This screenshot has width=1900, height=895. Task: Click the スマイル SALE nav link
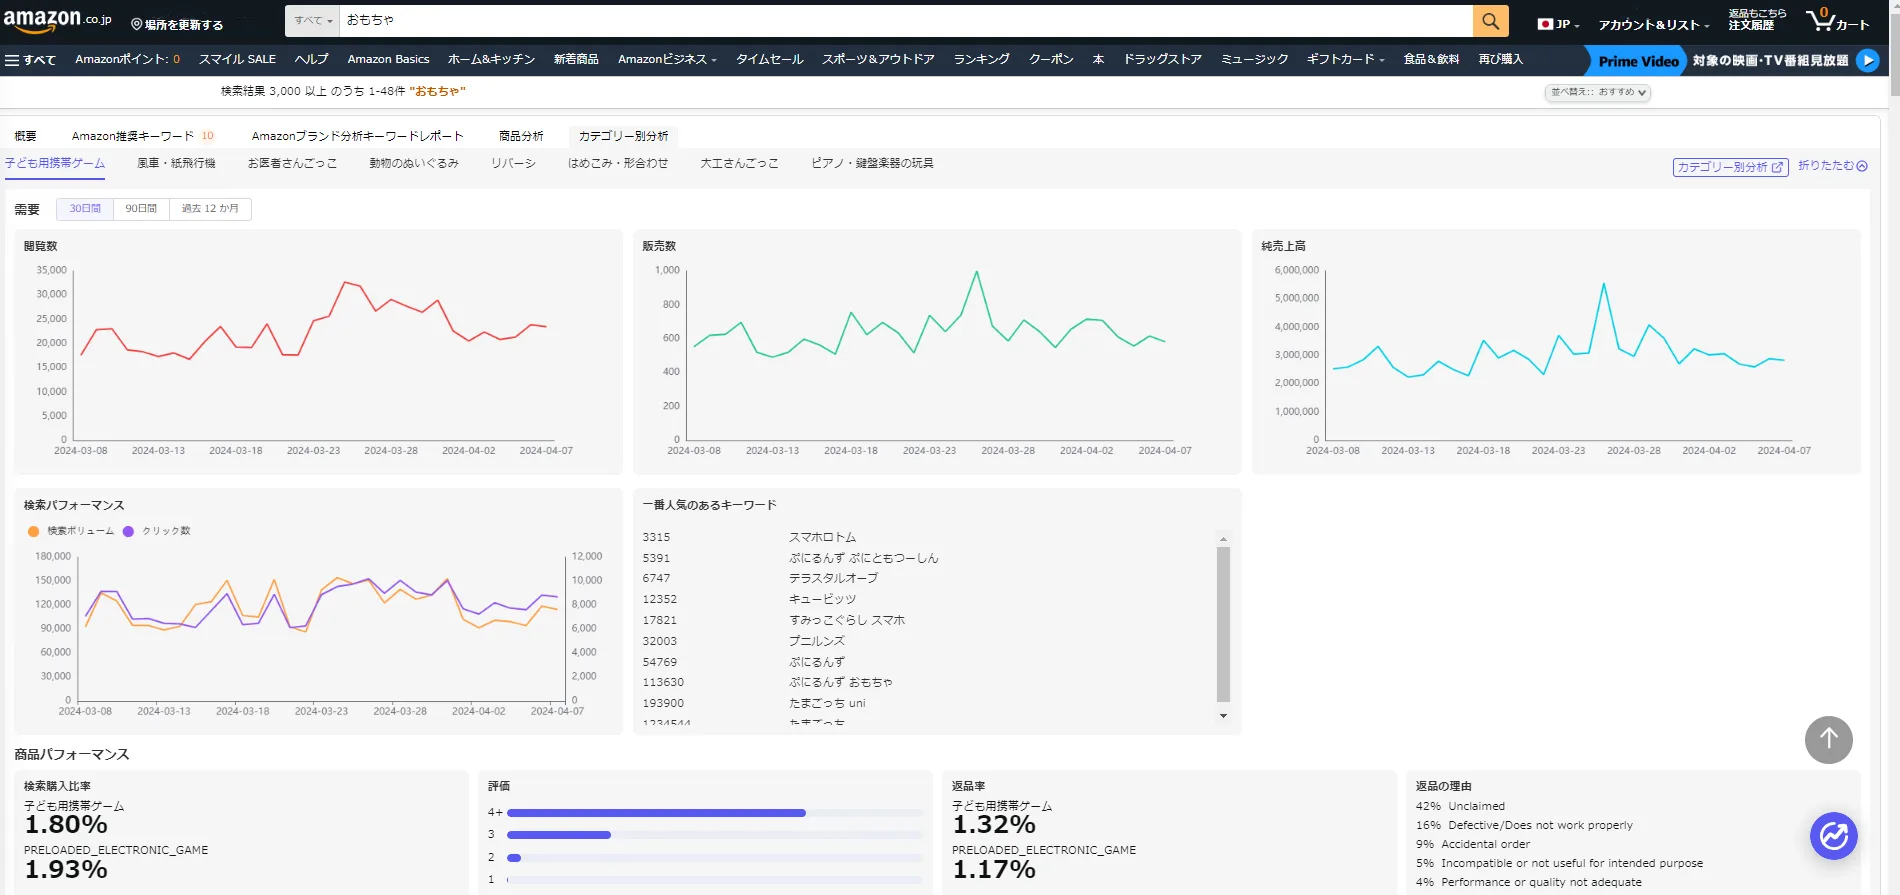pos(237,60)
